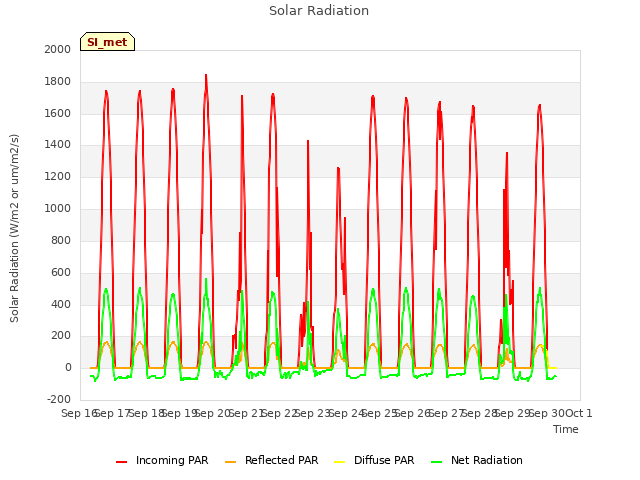Click the Time x-axis label

(566, 429)
